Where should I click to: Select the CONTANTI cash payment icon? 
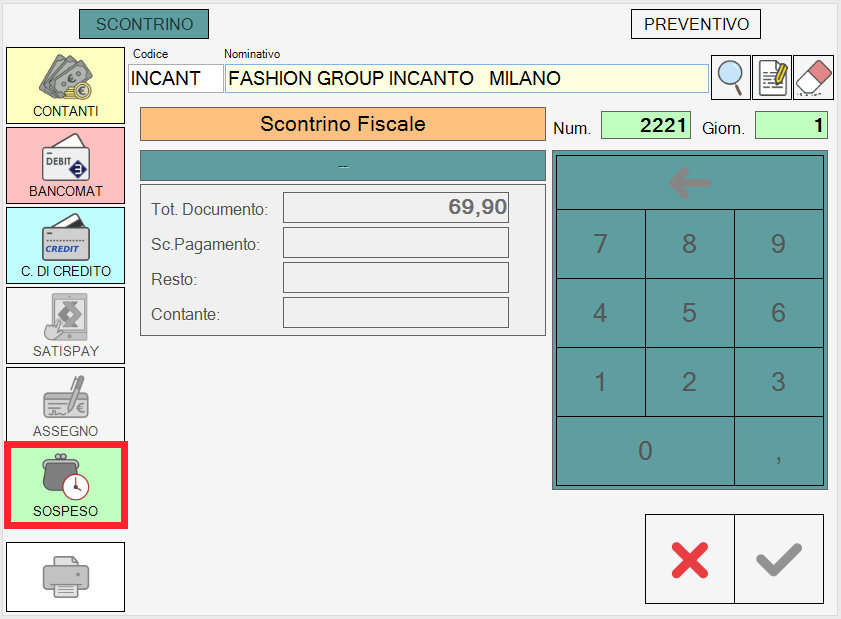[65, 85]
